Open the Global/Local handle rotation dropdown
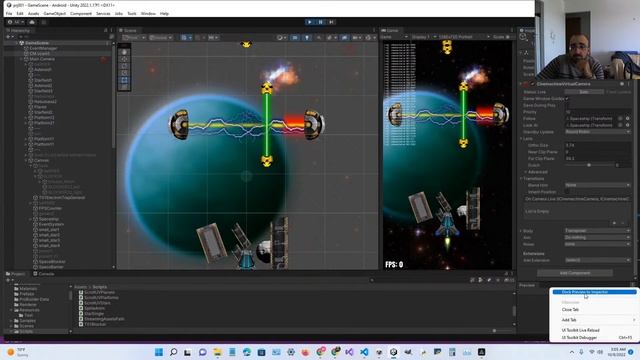640x360 pixels. click(x=160, y=38)
